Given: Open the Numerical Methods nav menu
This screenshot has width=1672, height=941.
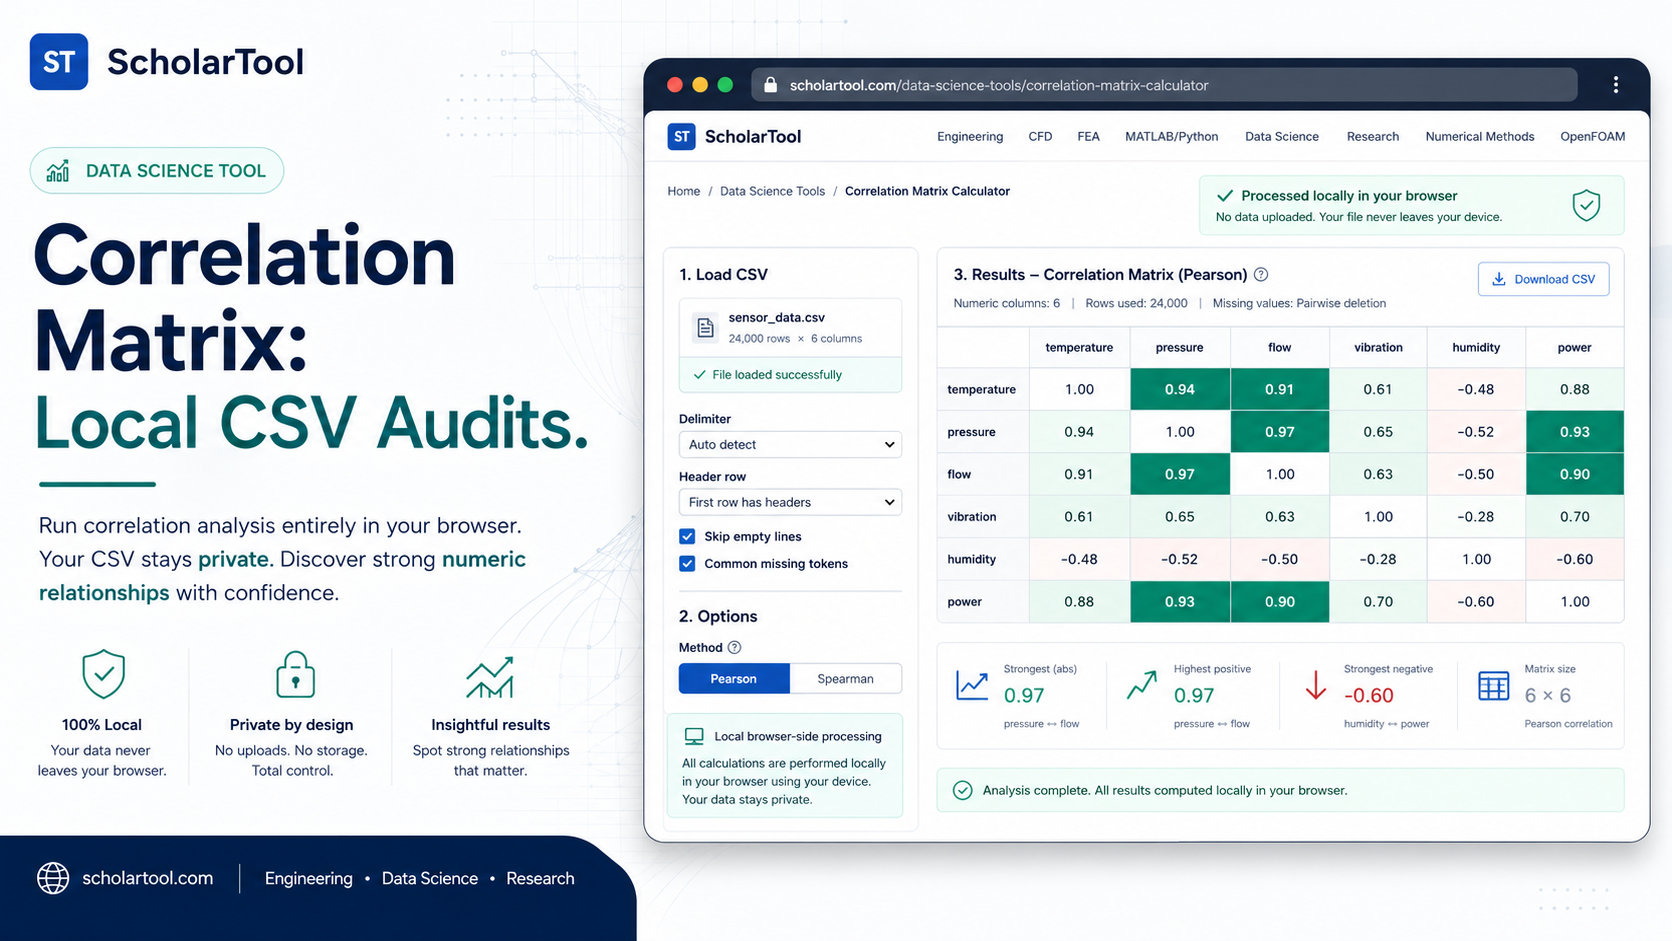Looking at the screenshot, I should [1480, 137].
